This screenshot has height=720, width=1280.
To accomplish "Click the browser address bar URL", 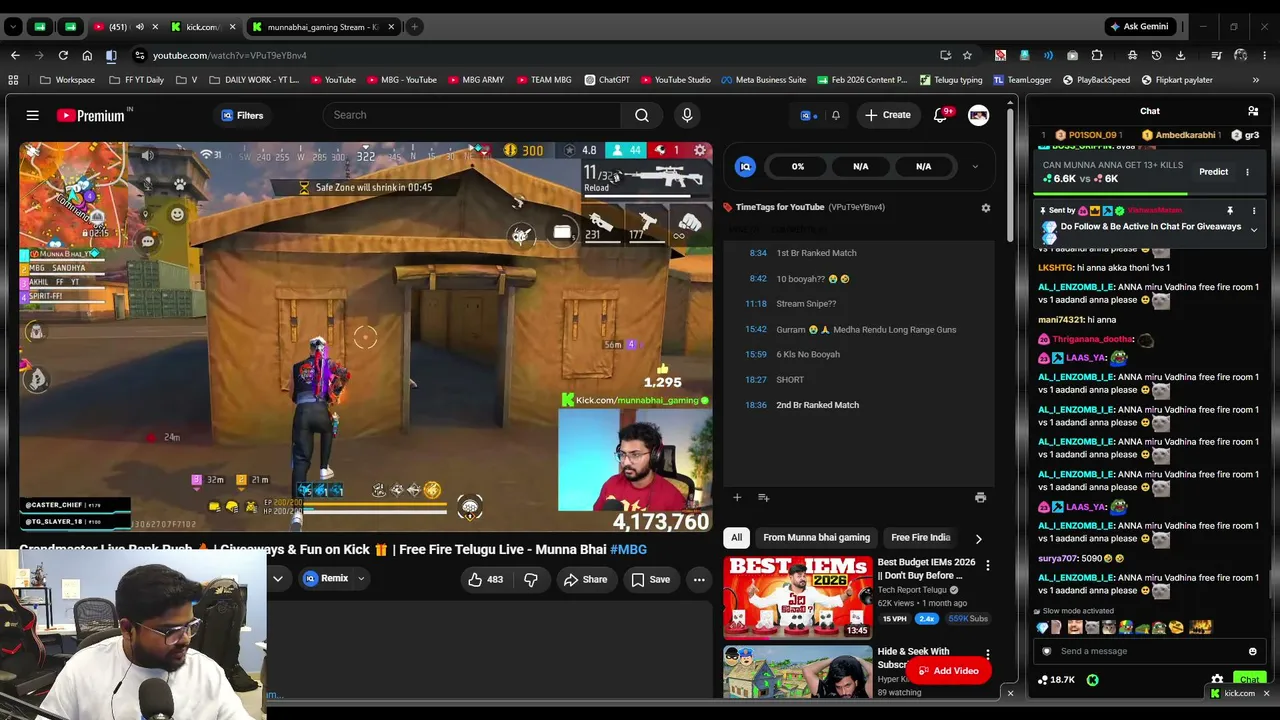I will point(230,55).
